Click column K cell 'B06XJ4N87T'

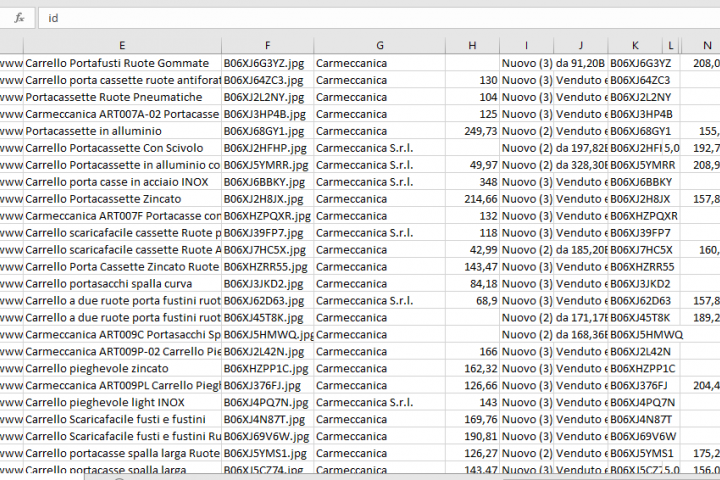coord(636,419)
